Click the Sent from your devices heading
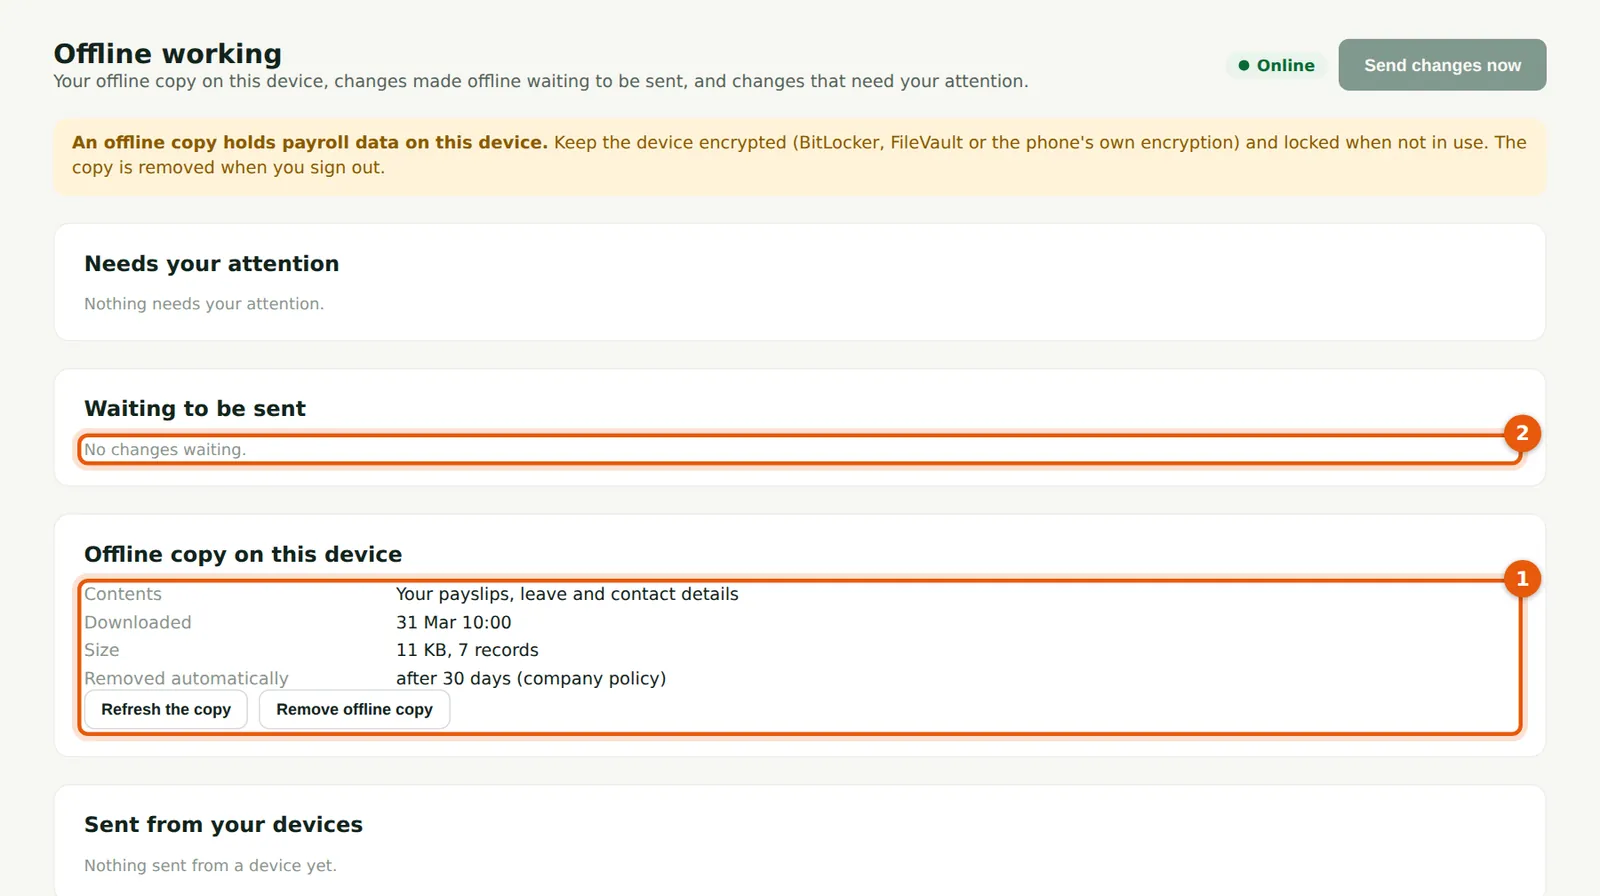Image resolution: width=1600 pixels, height=896 pixels. tap(224, 824)
